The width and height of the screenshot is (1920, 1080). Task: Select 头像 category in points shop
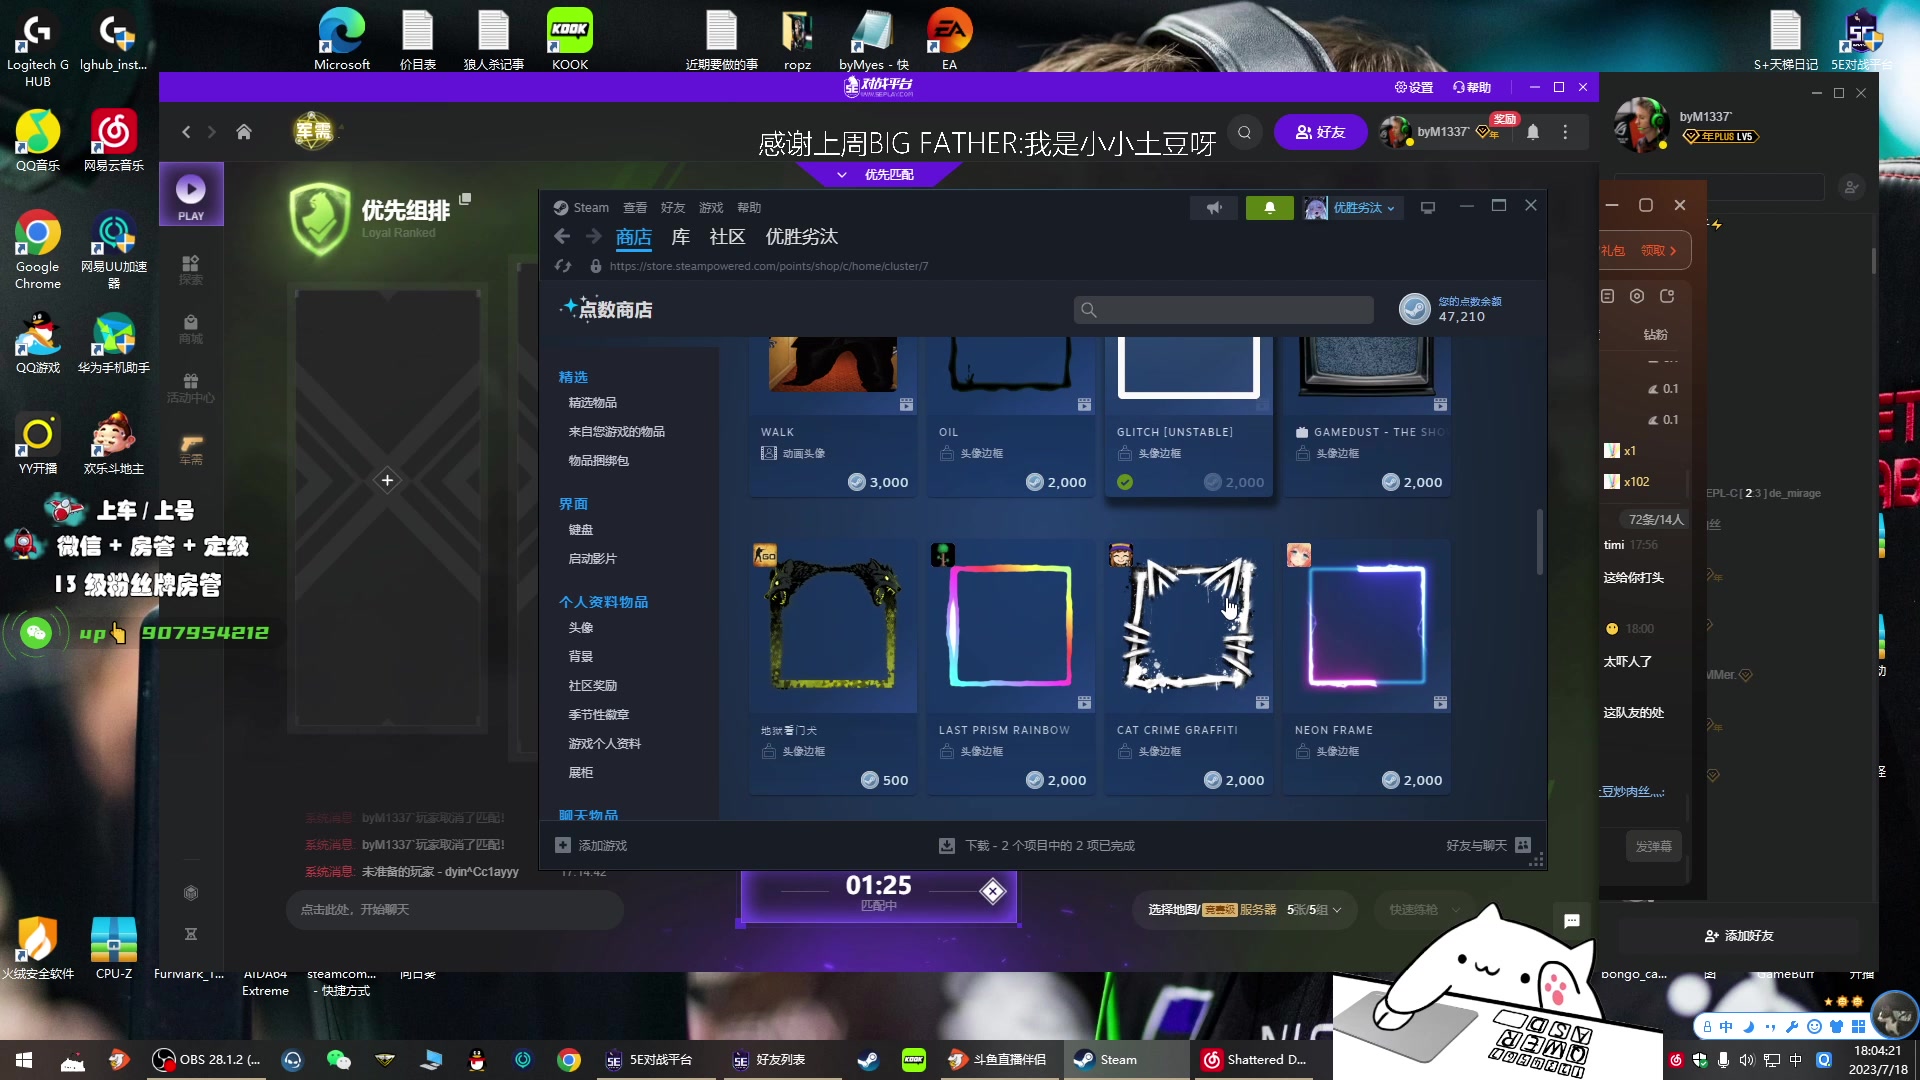tap(581, 628)
